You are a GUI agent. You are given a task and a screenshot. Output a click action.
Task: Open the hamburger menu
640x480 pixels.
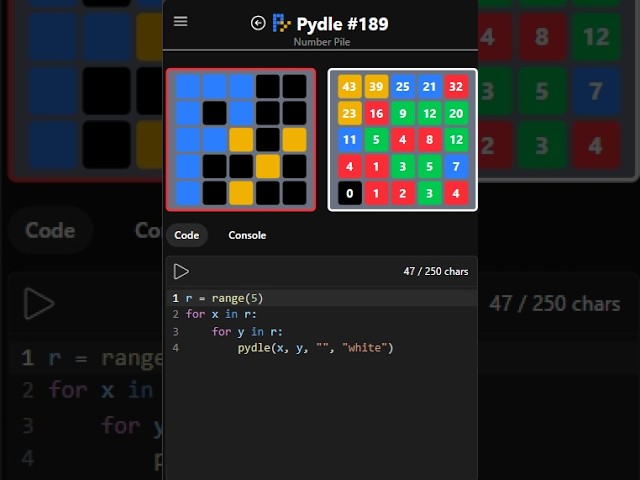tap(180, 21)
